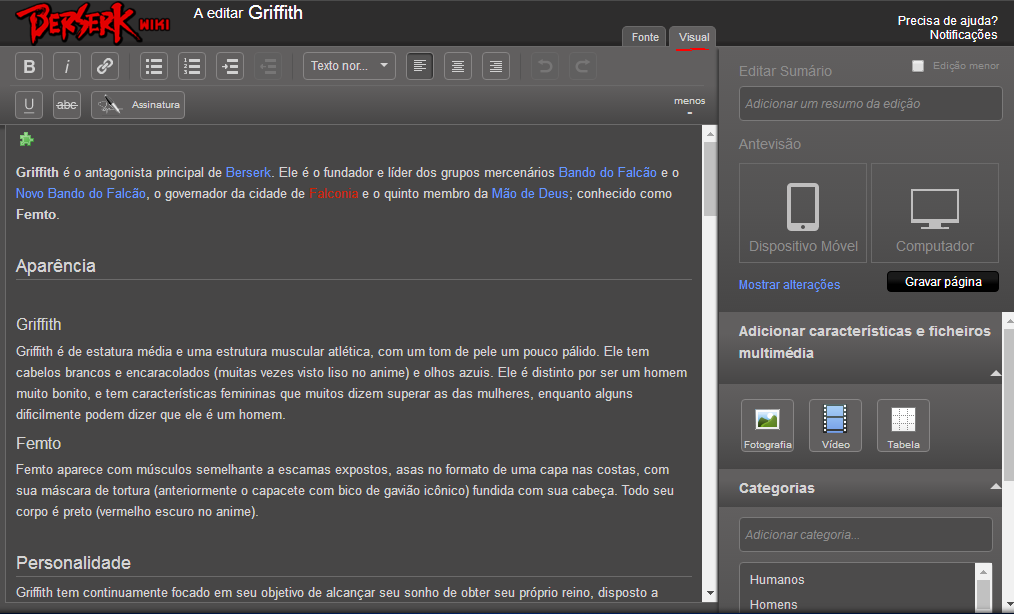Insert a link with the chain icon
Viewport: 1014px width, 614px height.
(105, 66)
